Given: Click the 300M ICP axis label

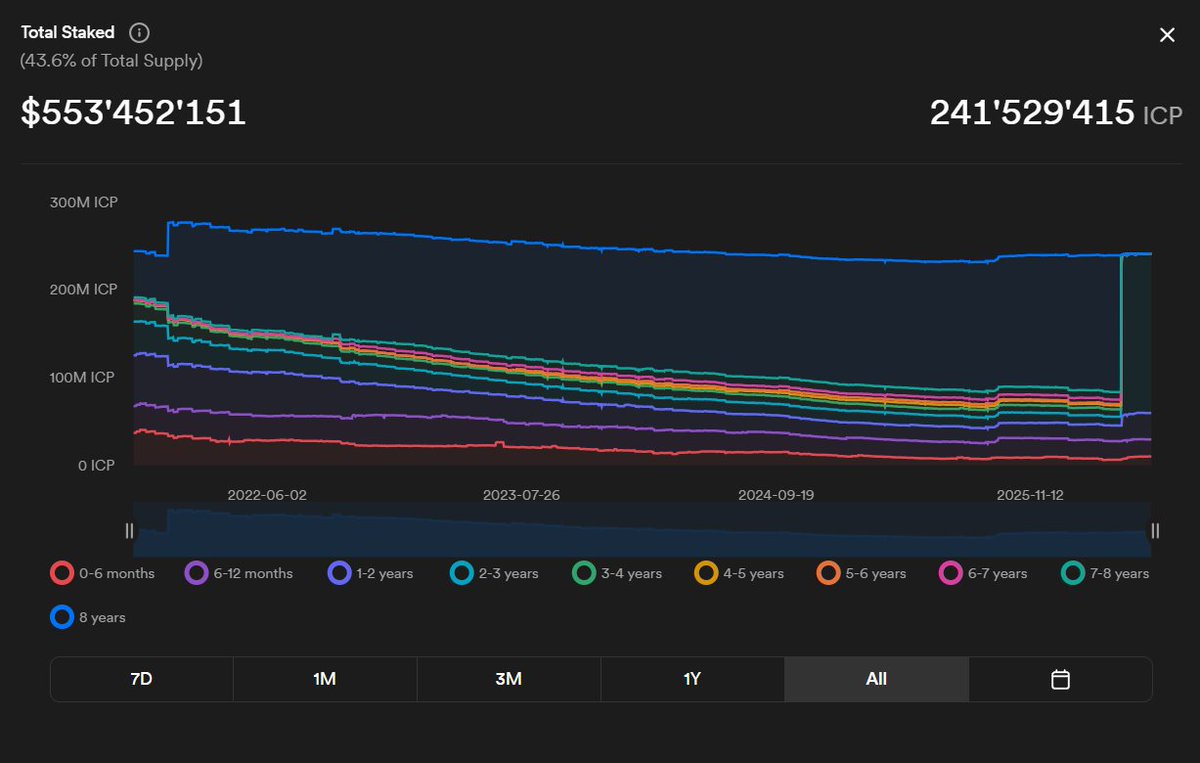Looking at the screenshot, I should tap(83, 203).
